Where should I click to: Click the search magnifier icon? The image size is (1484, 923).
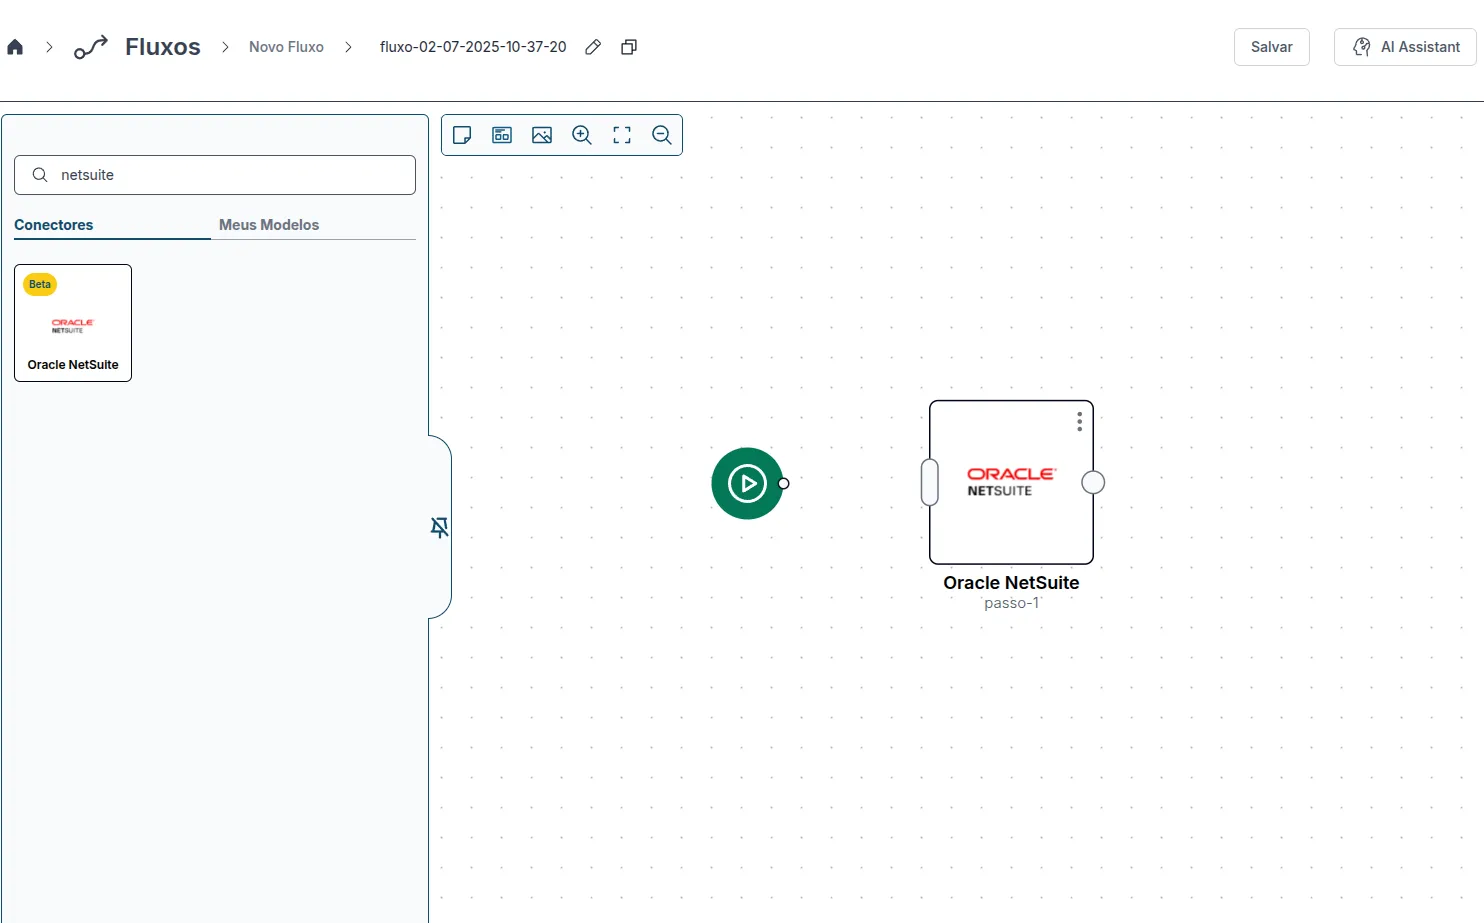click(40, 175)
